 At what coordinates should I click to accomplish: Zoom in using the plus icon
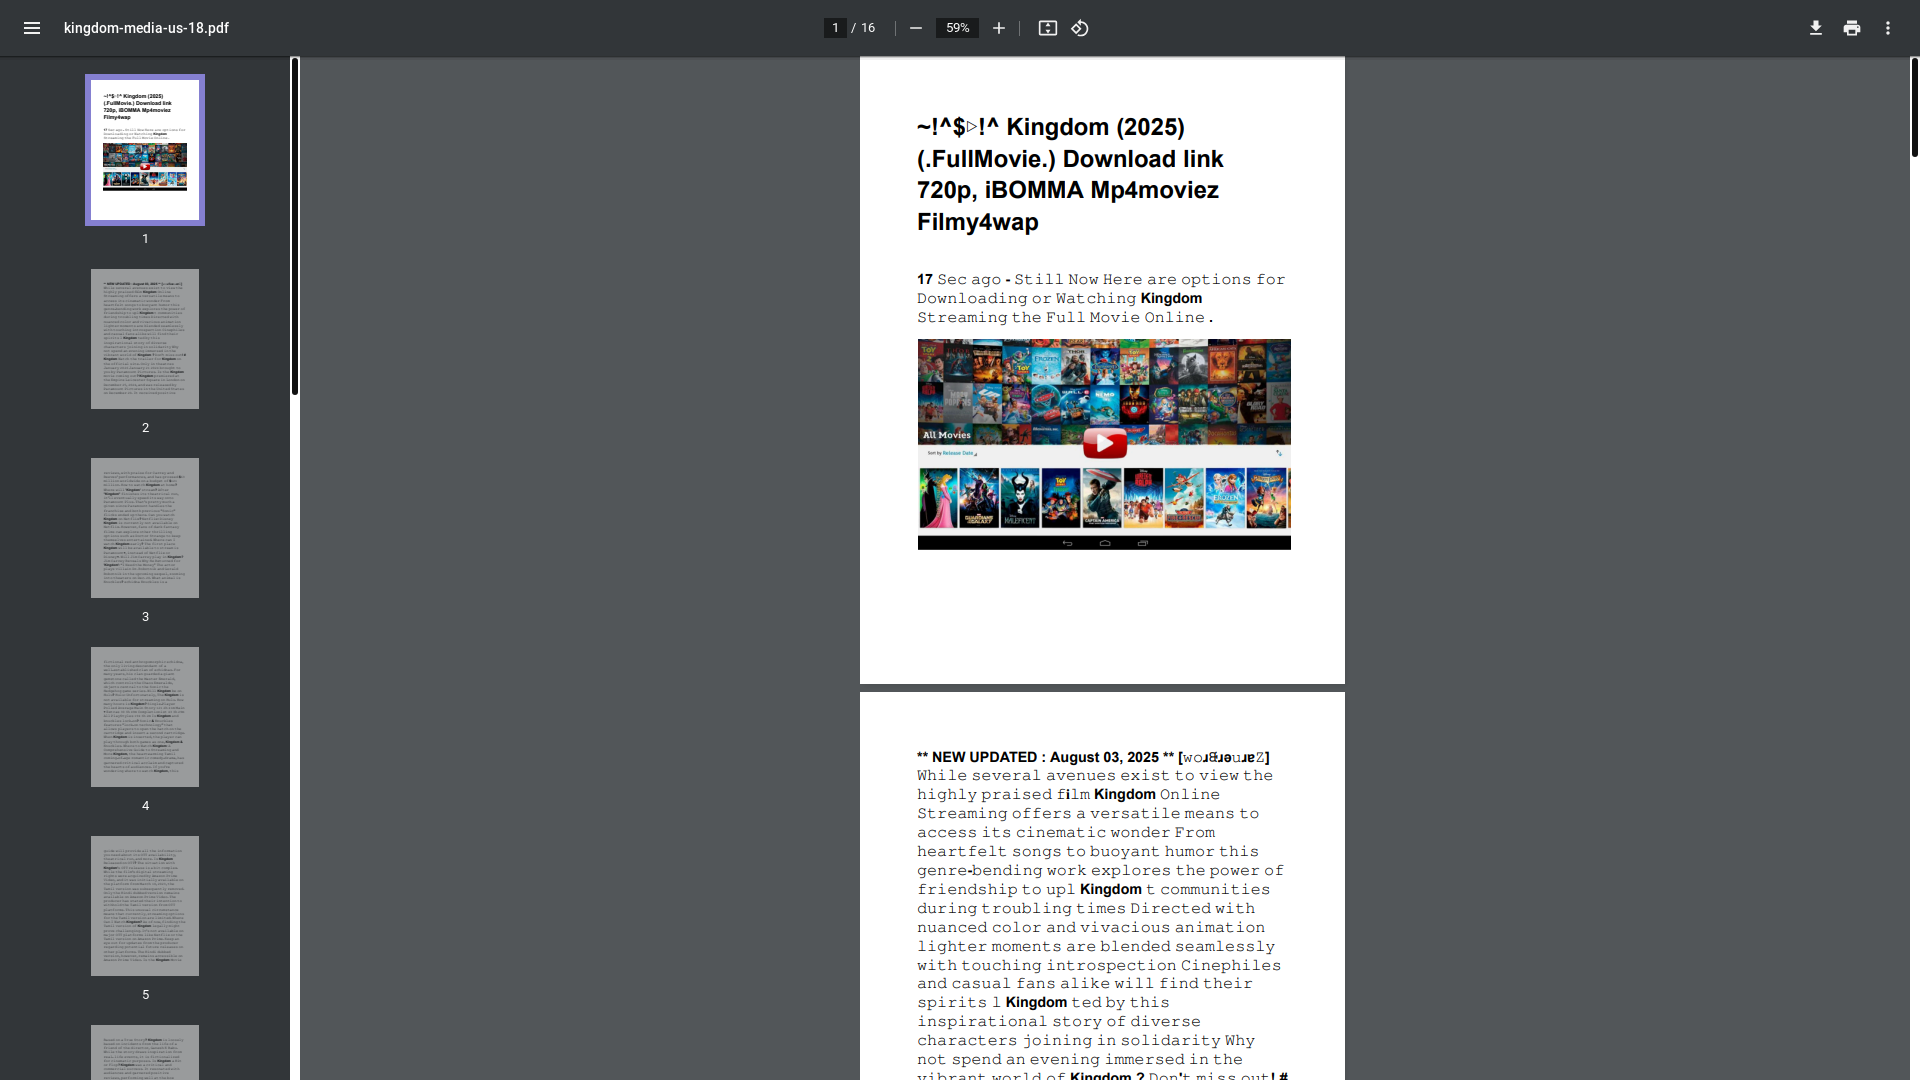[998, 28]
